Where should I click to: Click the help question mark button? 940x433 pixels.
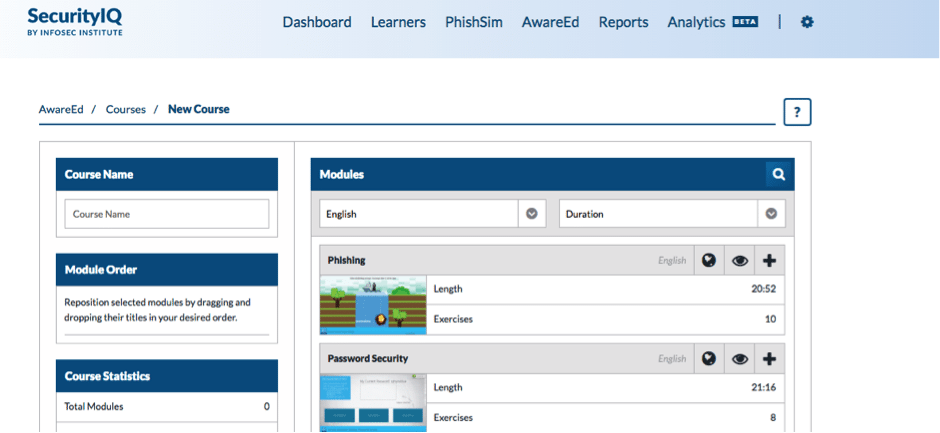pos(796,113)
